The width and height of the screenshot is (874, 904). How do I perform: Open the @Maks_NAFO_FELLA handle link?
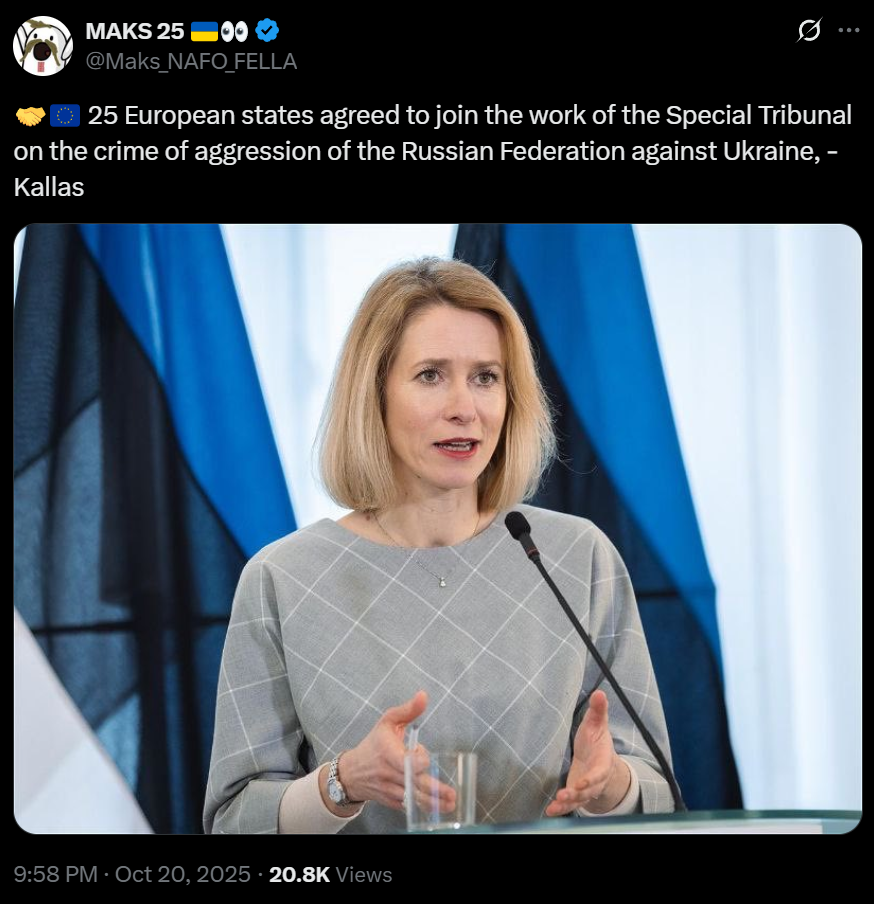(x=191, y=61)
